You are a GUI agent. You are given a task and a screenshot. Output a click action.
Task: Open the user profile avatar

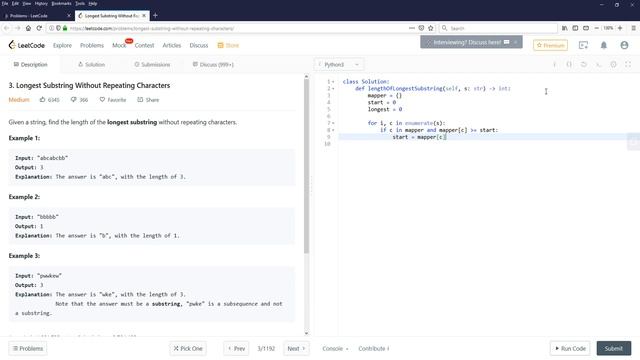click(x=624, y=45)
